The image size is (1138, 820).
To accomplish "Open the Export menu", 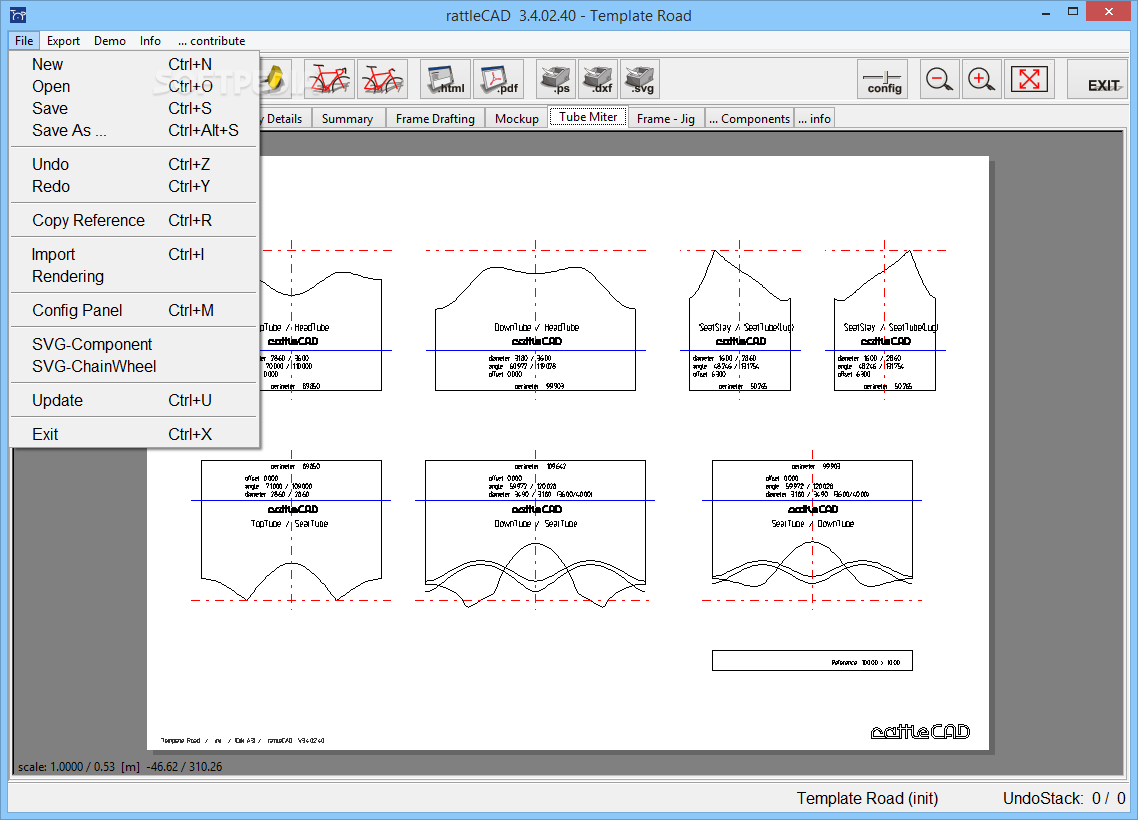I will coord(63,41).
